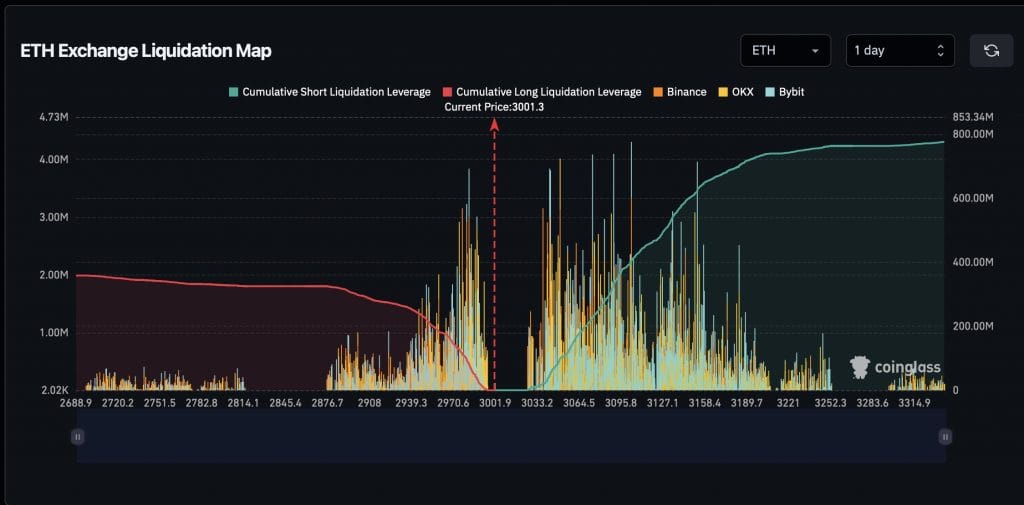The width and height of the screenshot is (1024, 505).
Task: Toggle Cumulative Short Liquidation Leverage legend
Action: tap(330, 92)
